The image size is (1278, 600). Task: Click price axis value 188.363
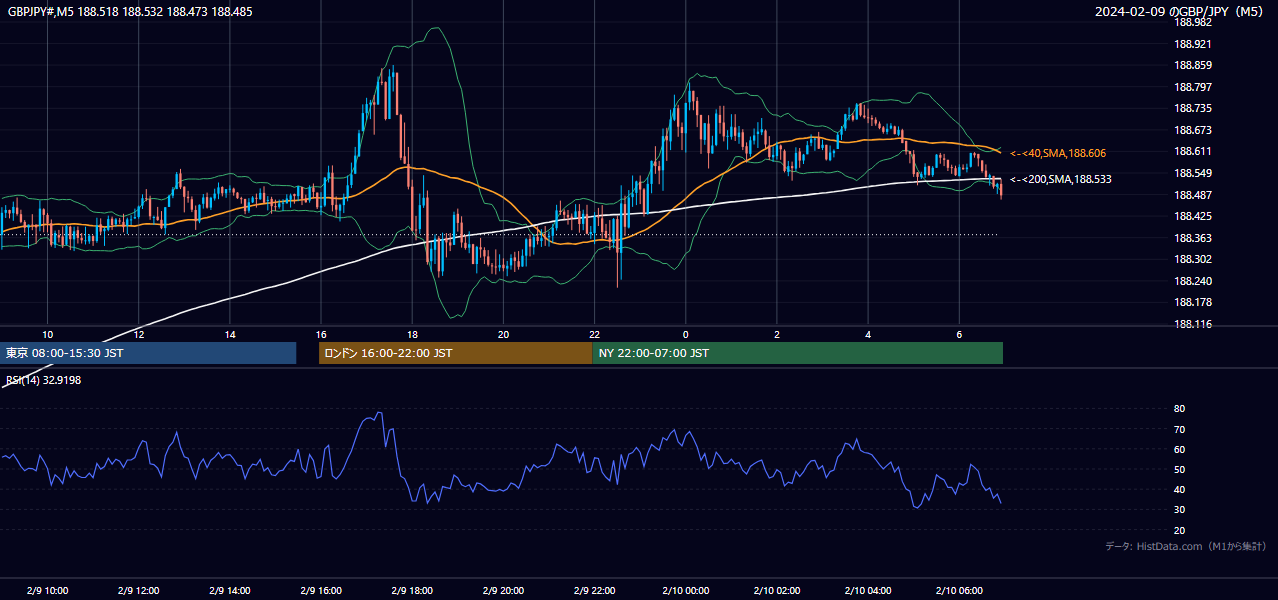[1192, 238]
